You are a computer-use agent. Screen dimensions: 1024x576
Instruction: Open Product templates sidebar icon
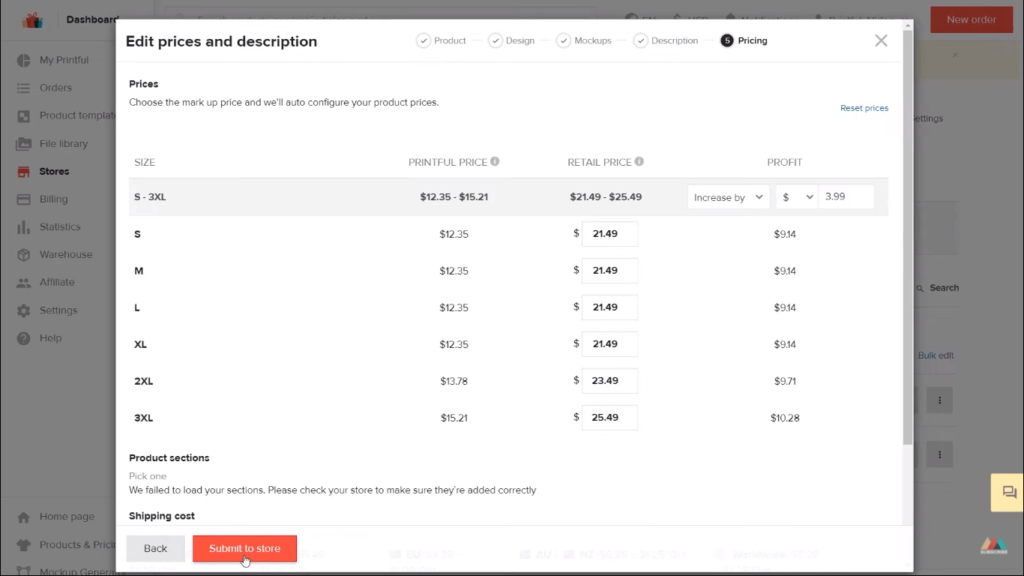click(24, 116)
